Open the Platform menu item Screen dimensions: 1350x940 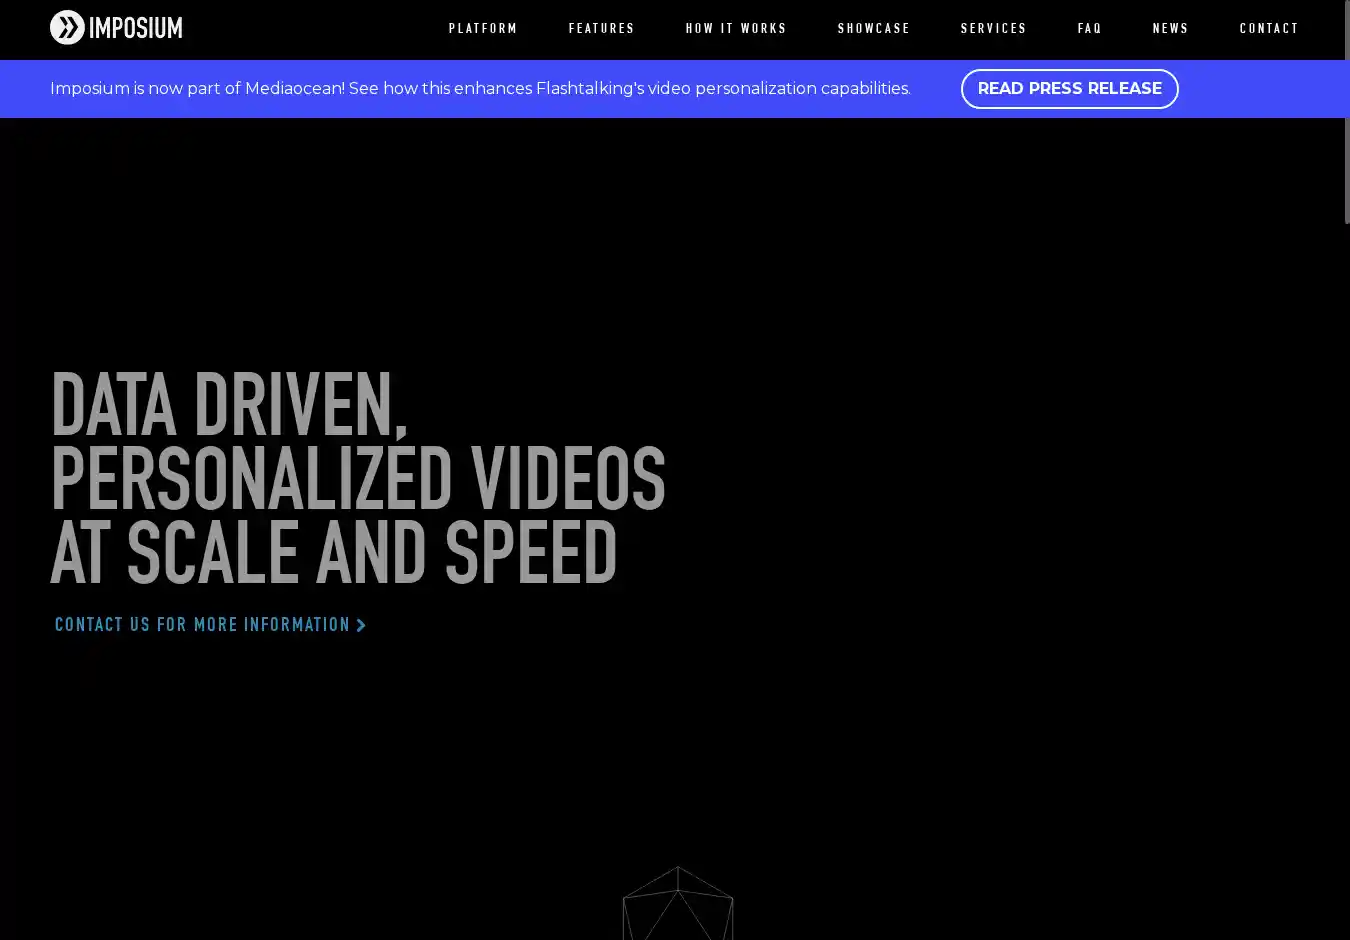pos(483,29)
